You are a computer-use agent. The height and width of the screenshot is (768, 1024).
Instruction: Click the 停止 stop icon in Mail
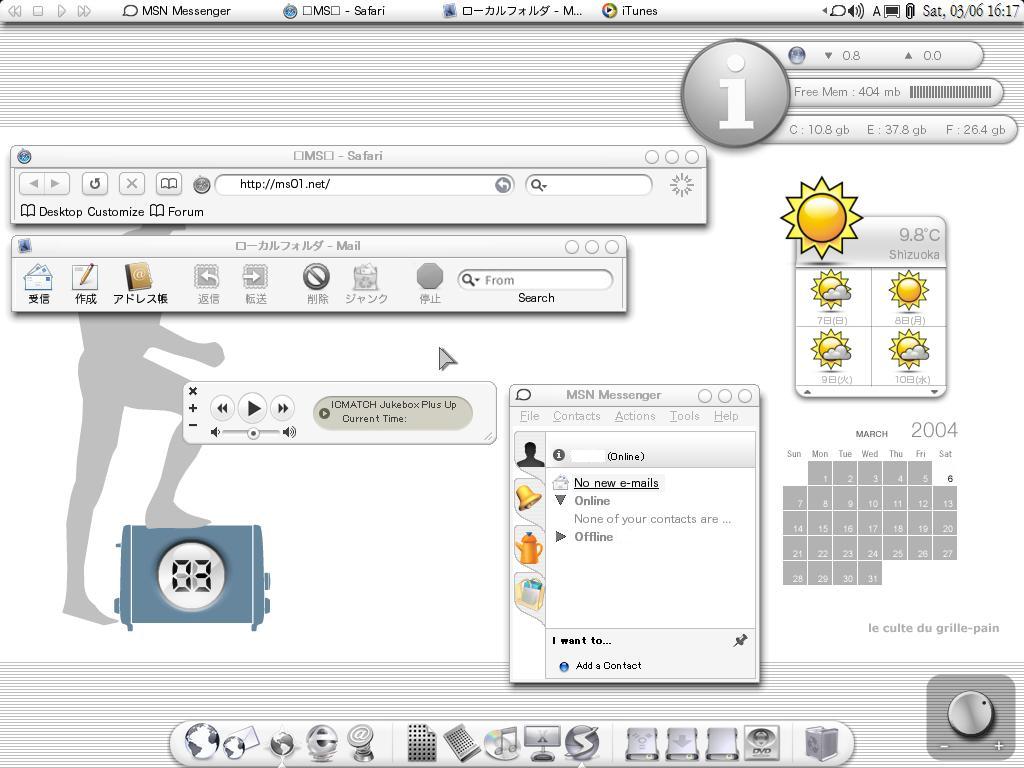tap(430, 284)
